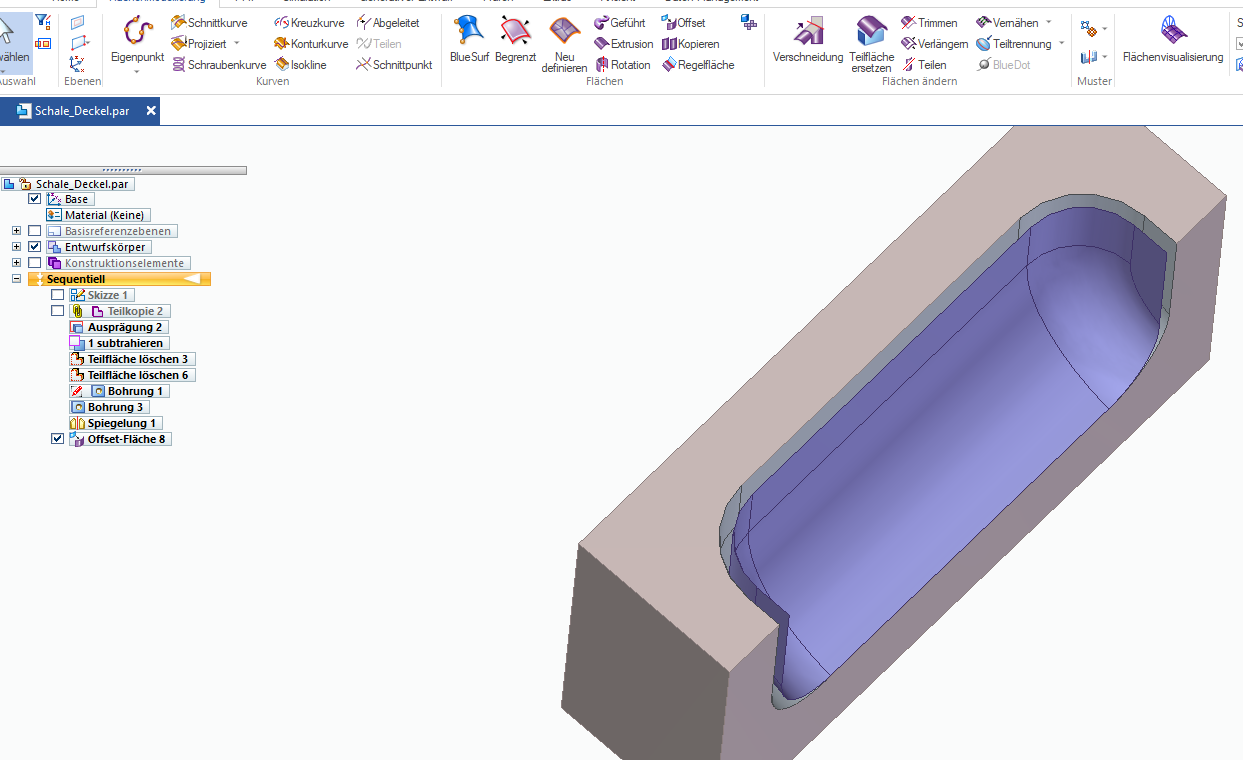This screenshot has height=760, width=1243.
Task: Open the Projiziert dropdown arrow
Action: click(x=237, y=44)
